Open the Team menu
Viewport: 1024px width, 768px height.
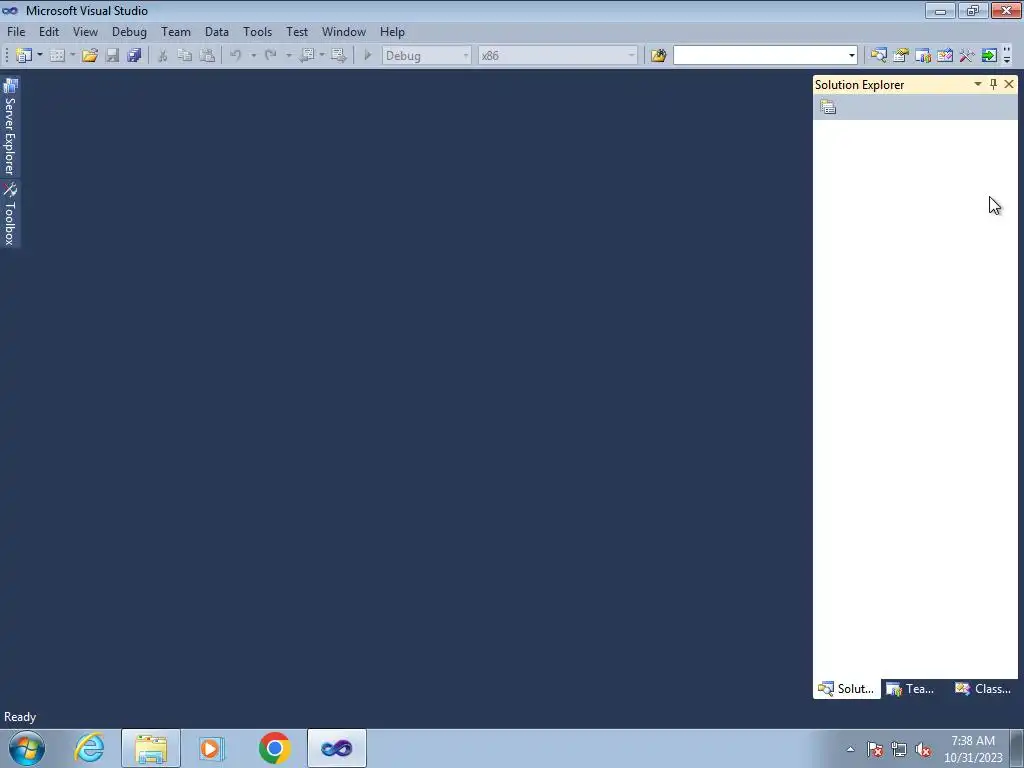176,31
